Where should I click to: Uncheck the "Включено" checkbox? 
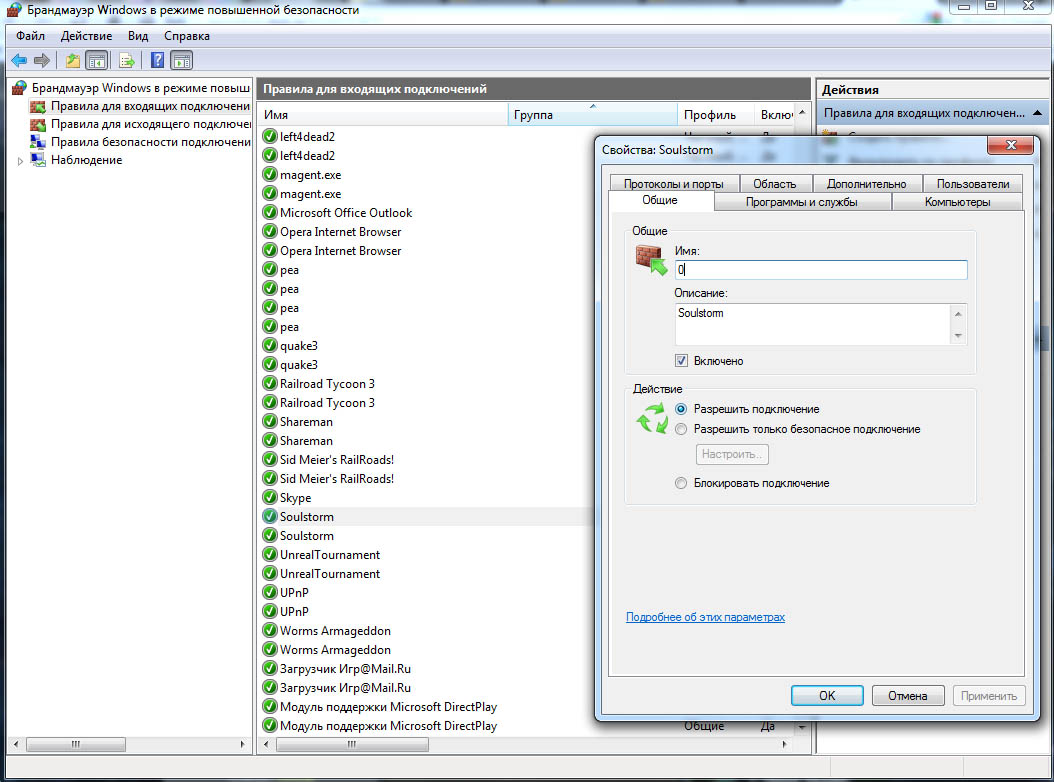pyautogui.click(x=682, y=361)
